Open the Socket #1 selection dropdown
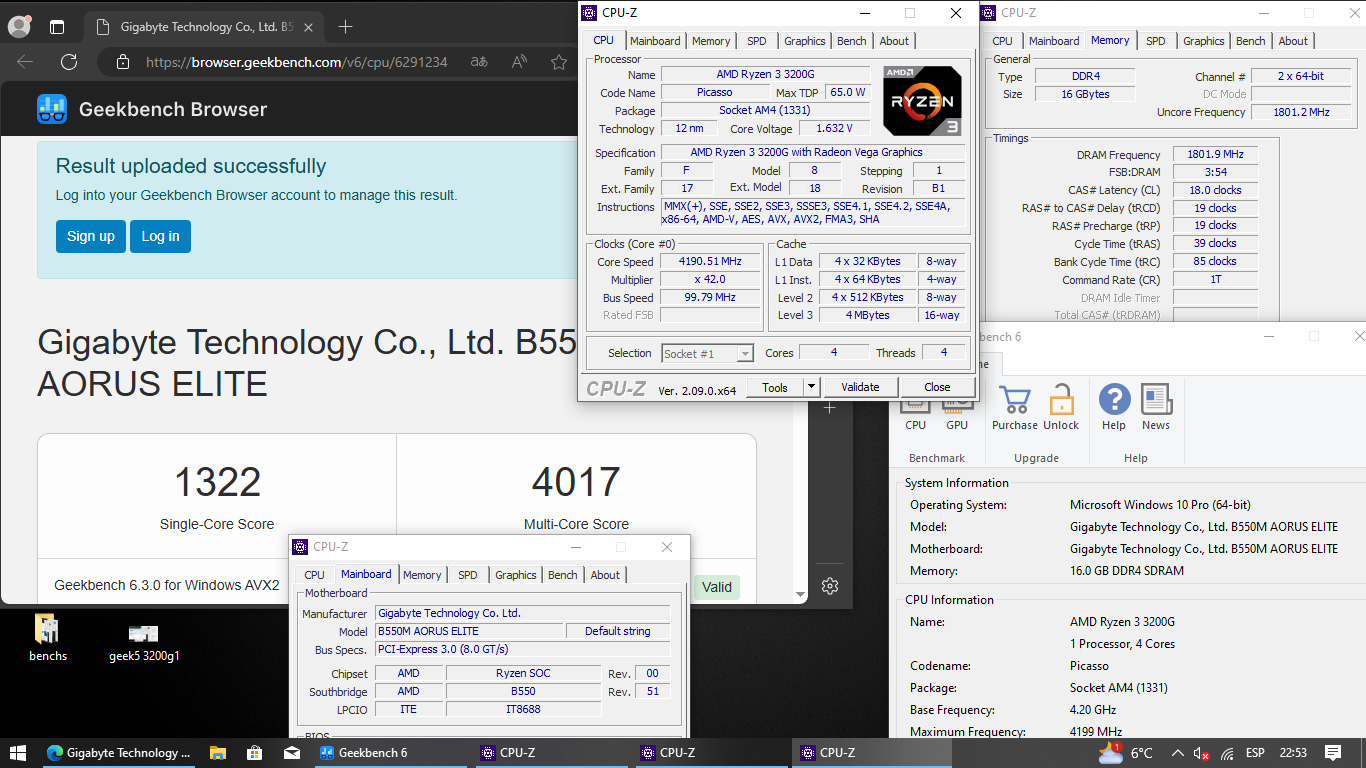Image resolution: width=1366 pixels, height=768 pixels. [x=707, y=353]
